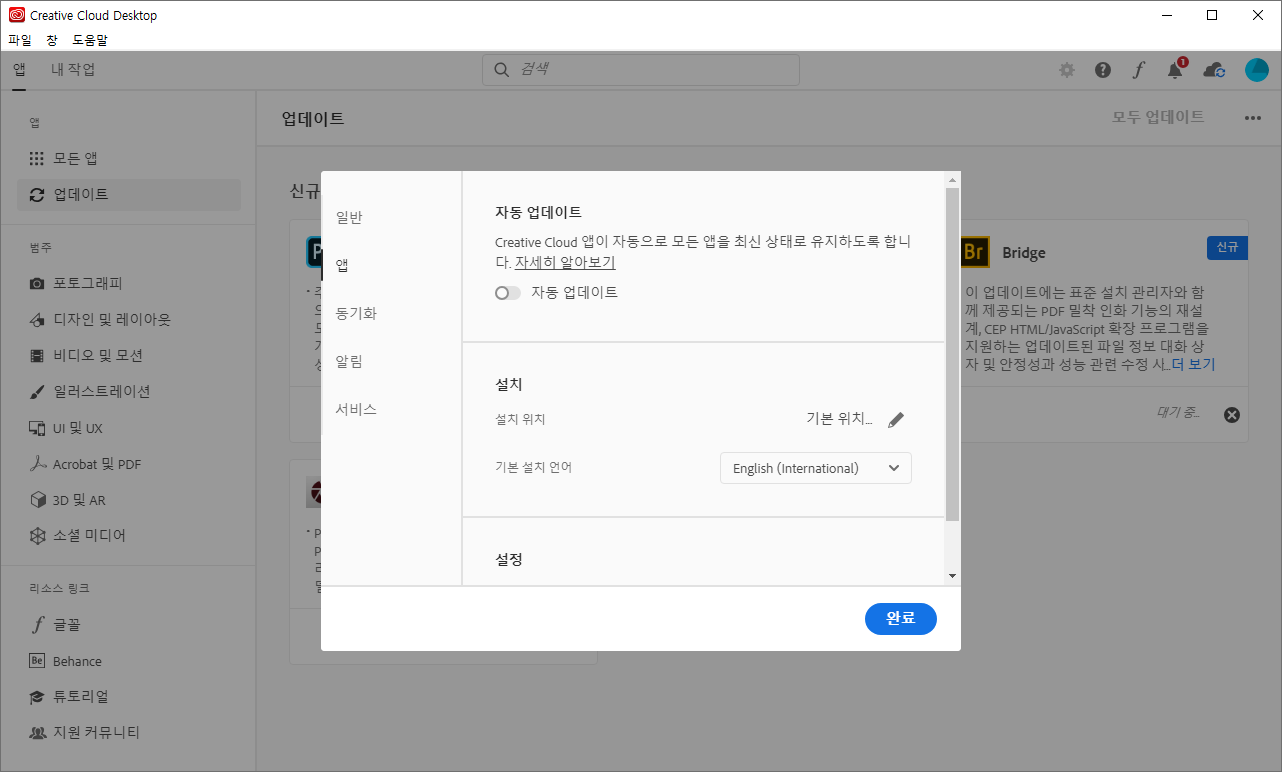The height and width of the screenshot is (772, 1282).
Task: Click the 모두 업데이트 button
Action: (1159, 117)
